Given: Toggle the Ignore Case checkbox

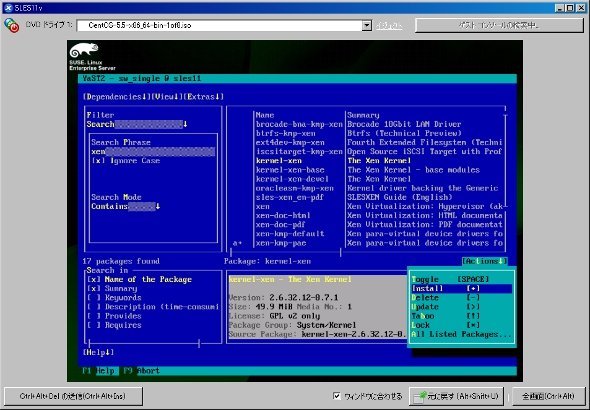Looking at the screenshot, I should coord(99,161).
